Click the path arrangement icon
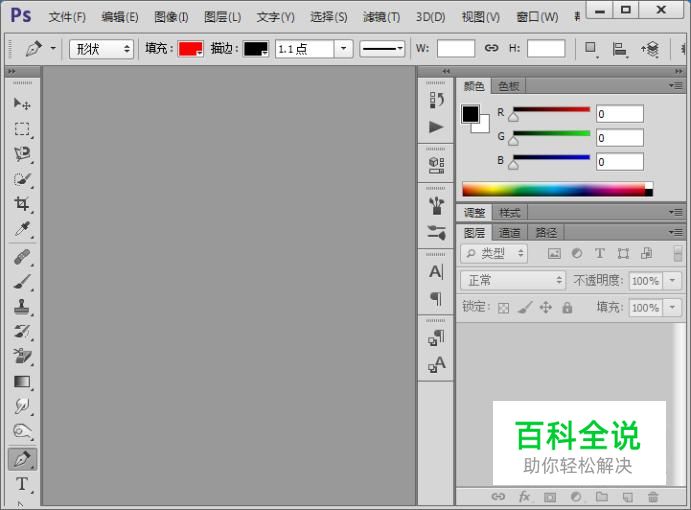 click(x=650, y=49)
